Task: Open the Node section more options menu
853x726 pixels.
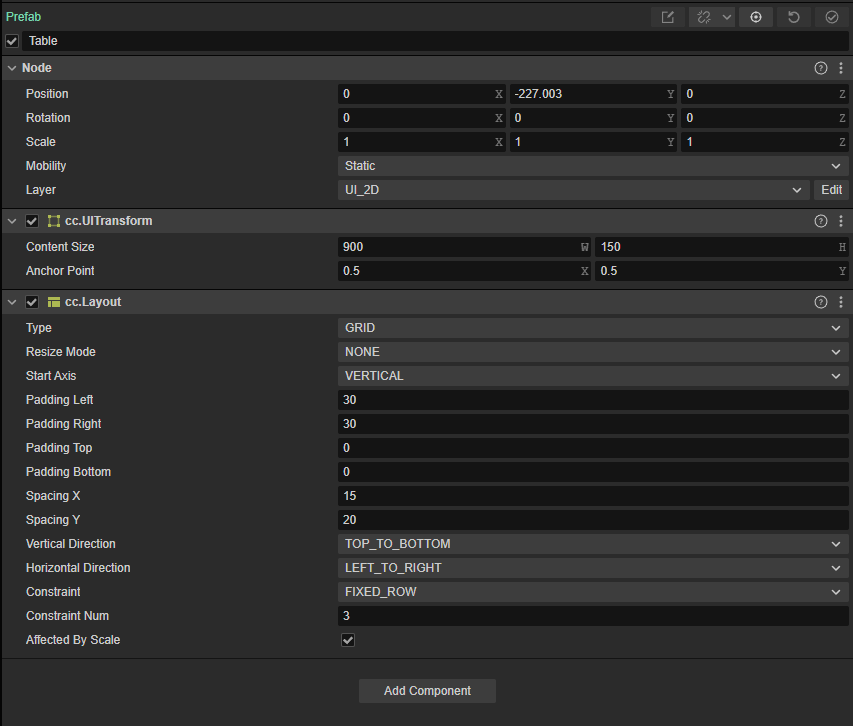Action: (840, 68)
